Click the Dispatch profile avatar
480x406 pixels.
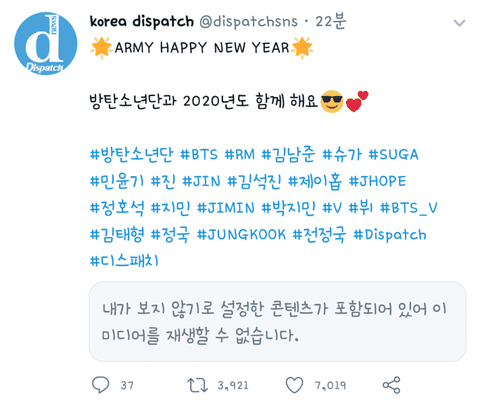pyautogui.click(x=46, y=43)
